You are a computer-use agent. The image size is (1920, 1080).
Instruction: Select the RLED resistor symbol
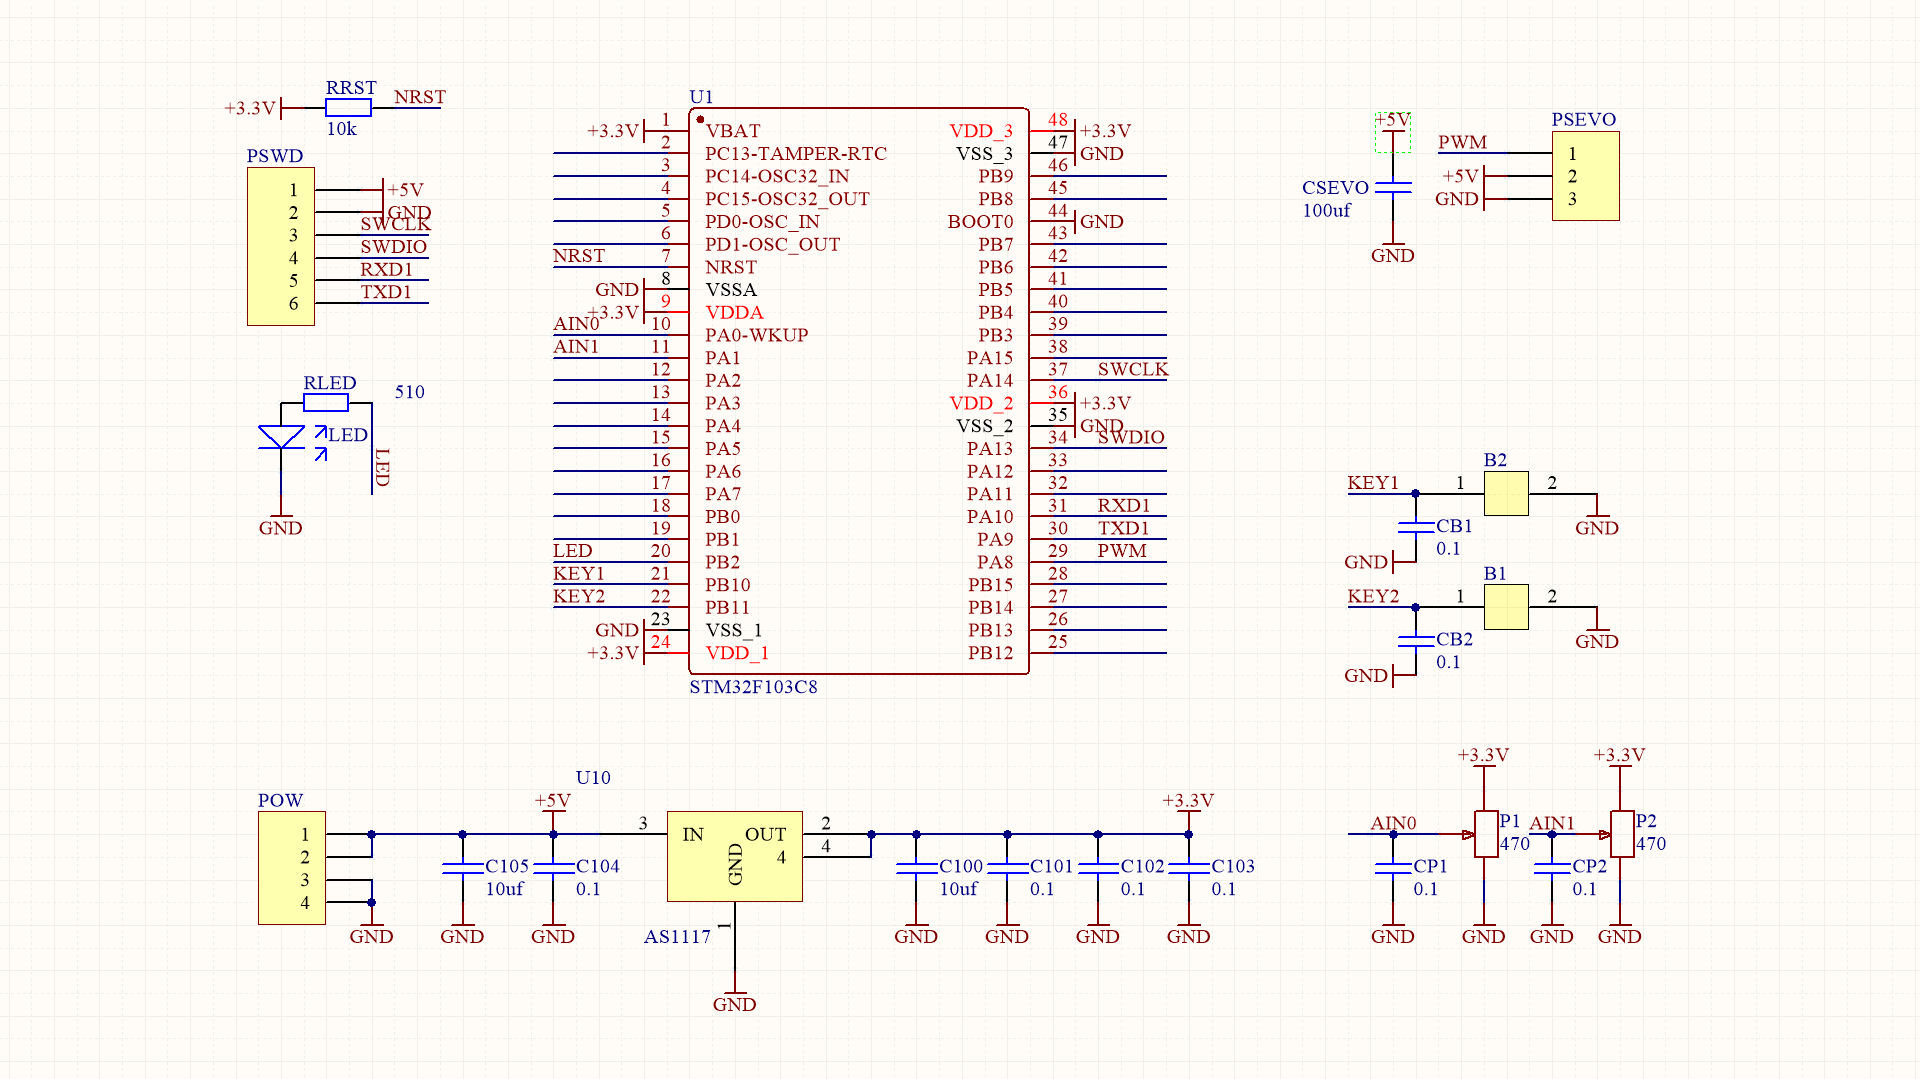[326, 403]
